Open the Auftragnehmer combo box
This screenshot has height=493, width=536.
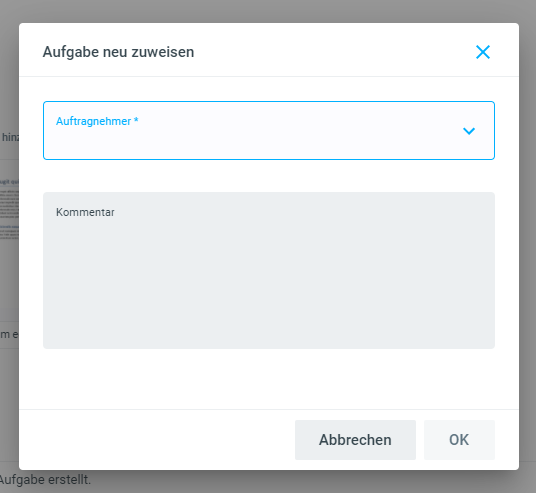[269, 130]
